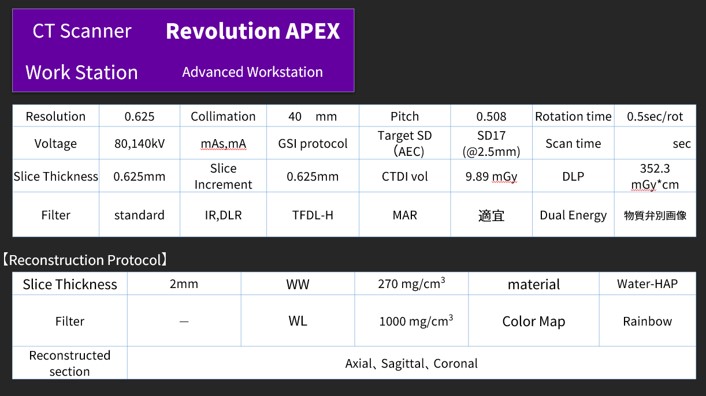Click the 'SD17 (@2.5mm)' value
The width and height of the screenshot is (706, 396).
[x=491, y=143]
